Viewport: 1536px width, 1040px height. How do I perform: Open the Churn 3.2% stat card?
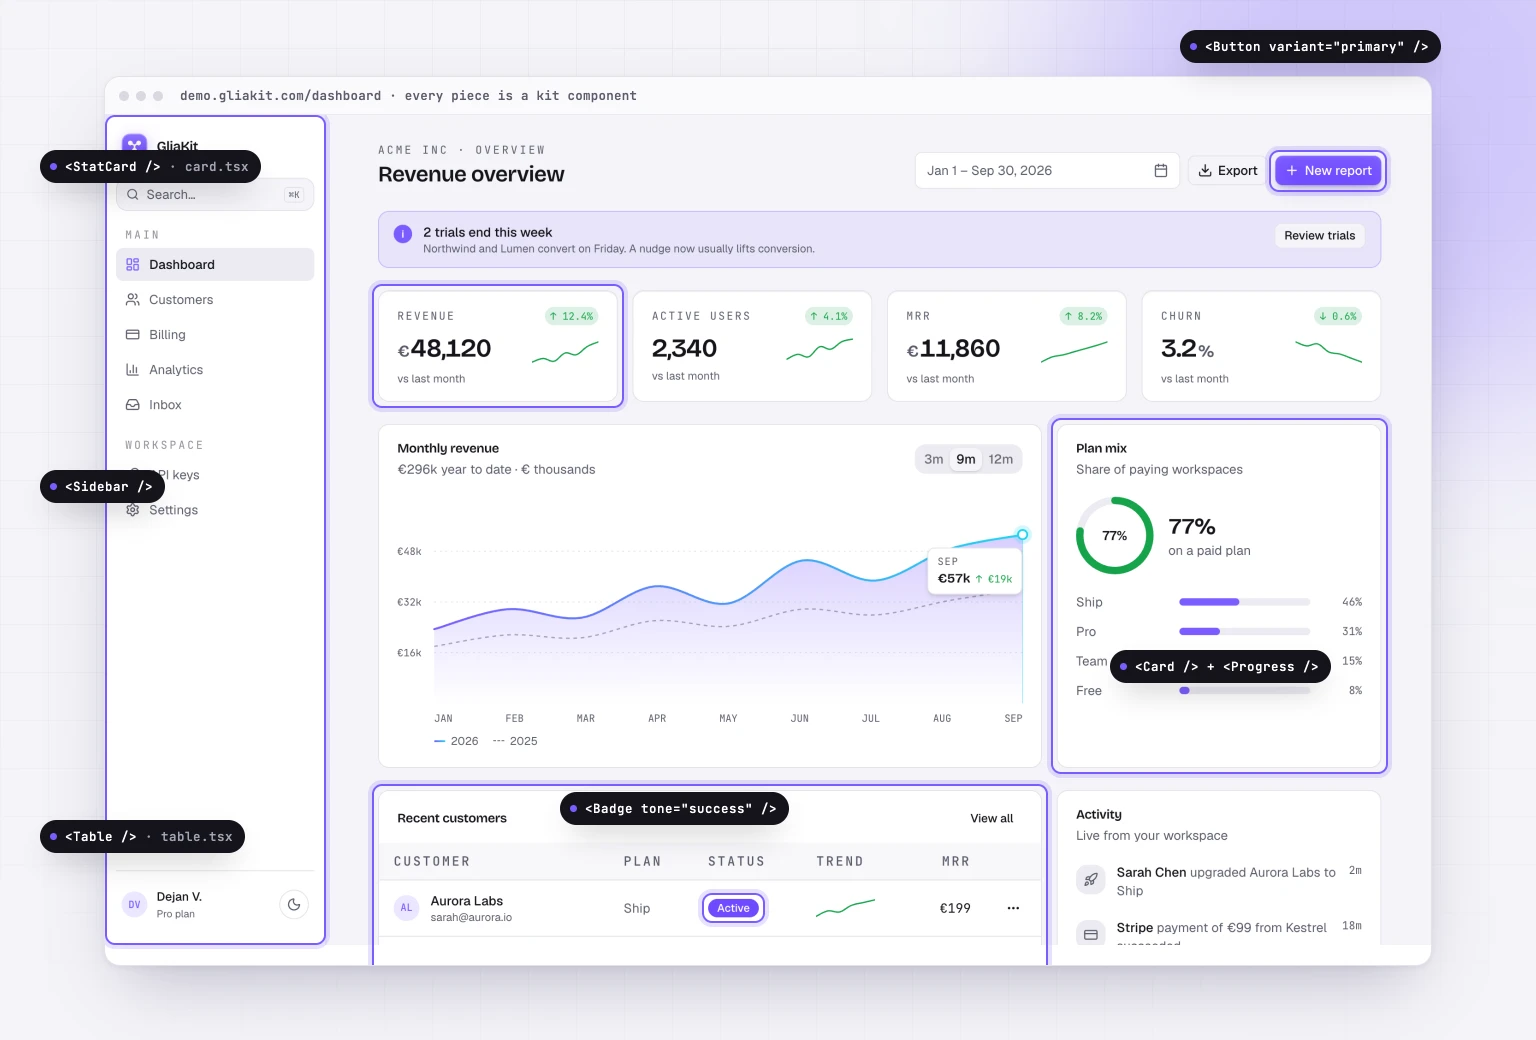pyautogui.click(x=1261, y=346)
